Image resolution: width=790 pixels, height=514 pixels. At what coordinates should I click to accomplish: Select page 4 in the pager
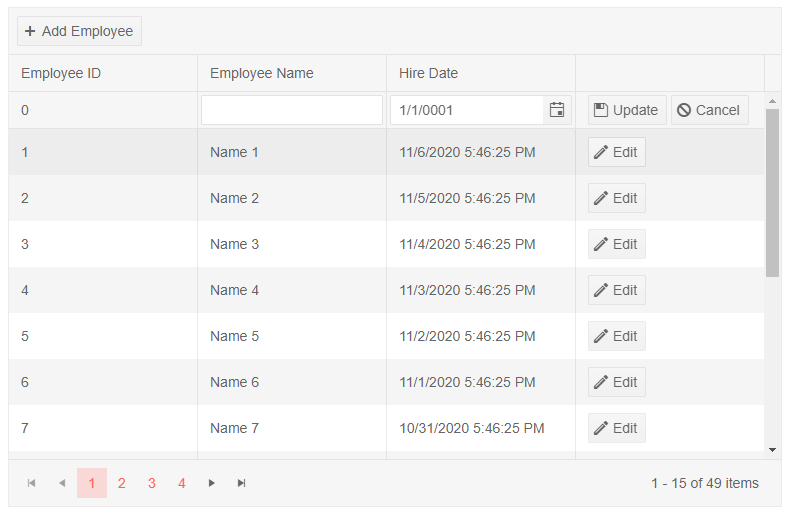[x=182, y=483]
